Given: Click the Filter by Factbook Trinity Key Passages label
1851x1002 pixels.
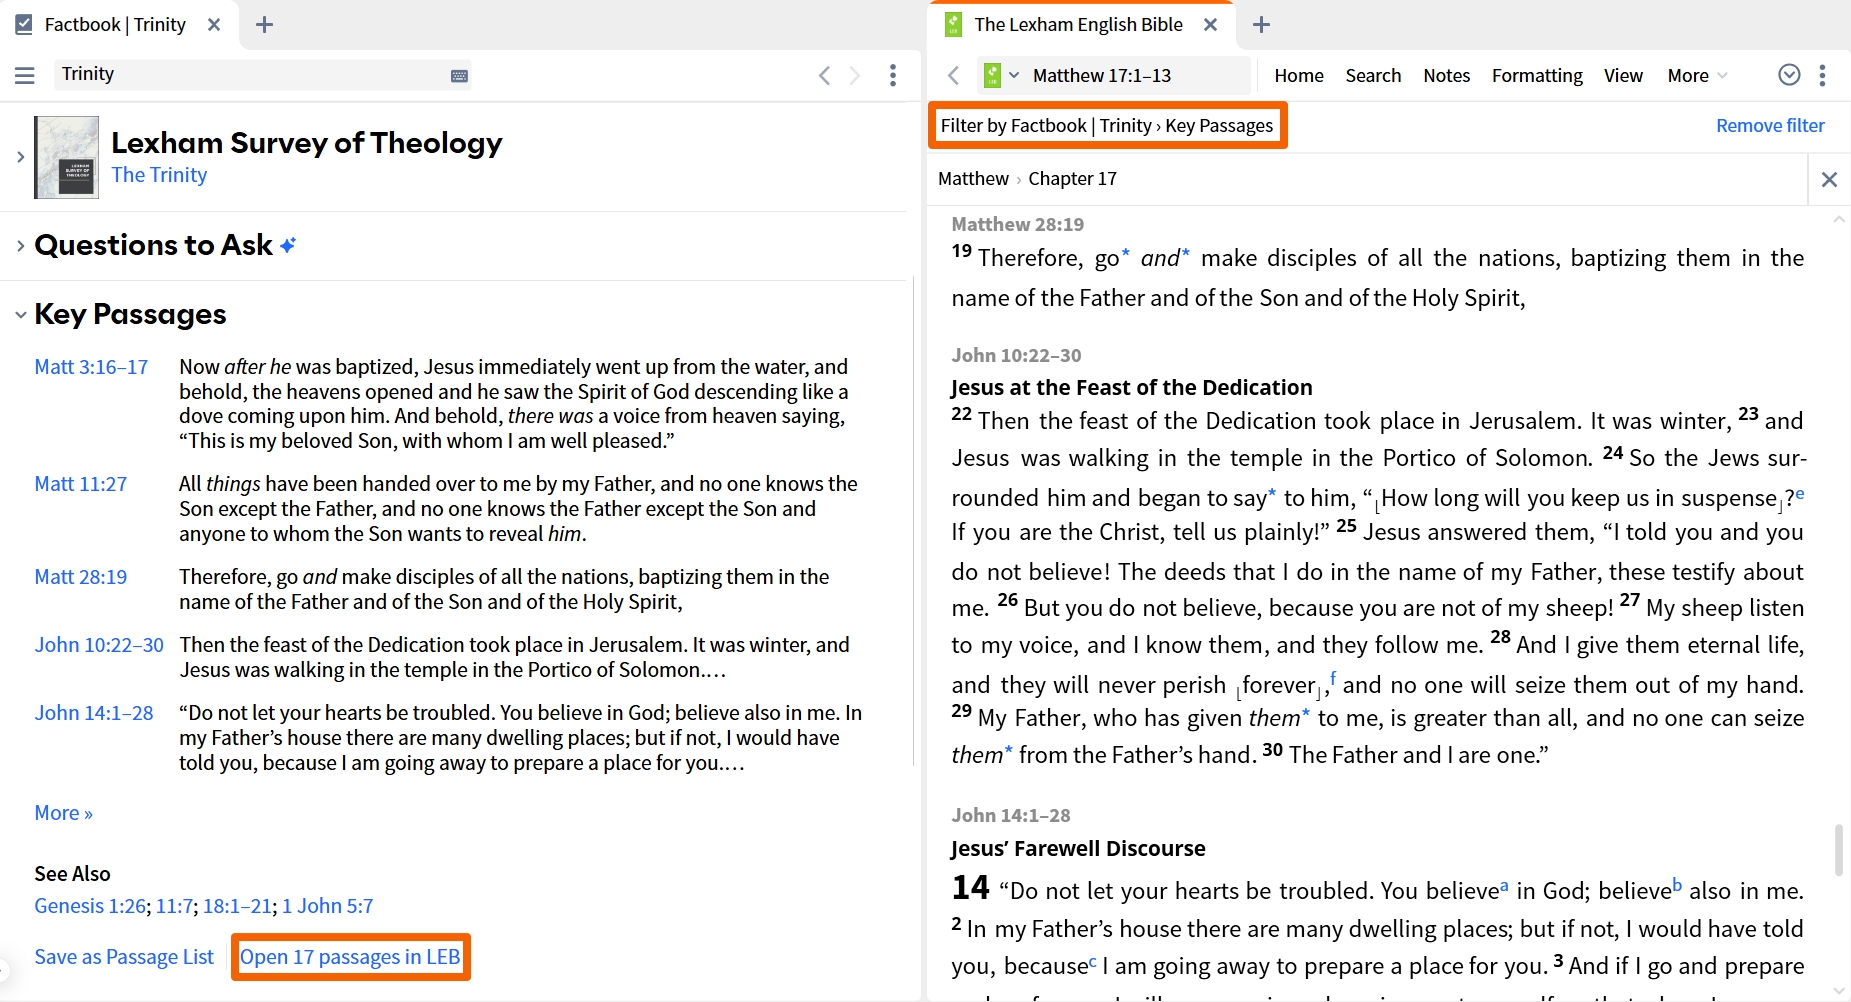Looking at the screenshot, I should 1107,126.
